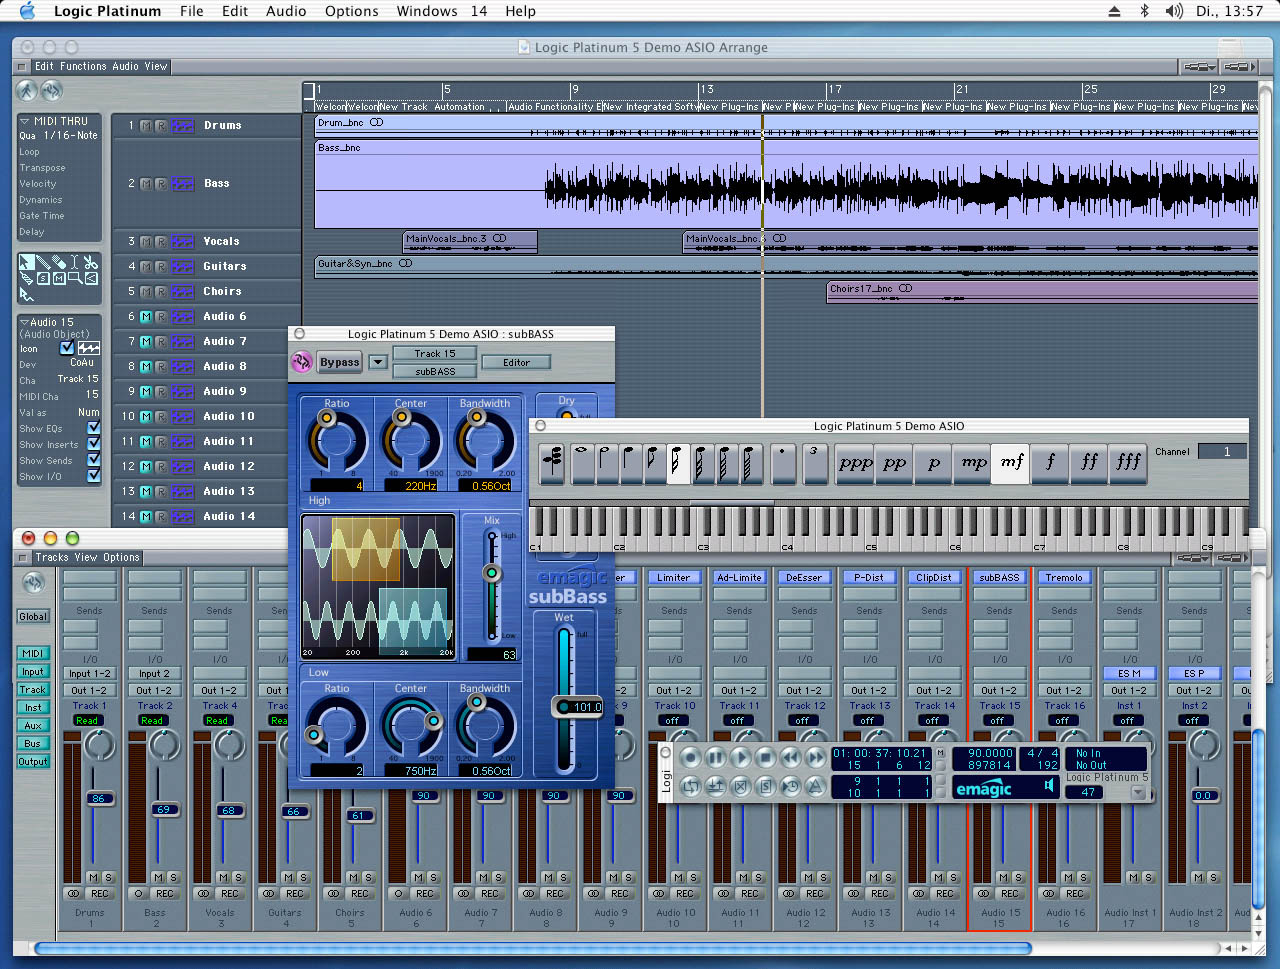The width and height of the screenshot is (1280, 969).
Task: Toggle the Show Sends checkbox
Action: (94, 460)
